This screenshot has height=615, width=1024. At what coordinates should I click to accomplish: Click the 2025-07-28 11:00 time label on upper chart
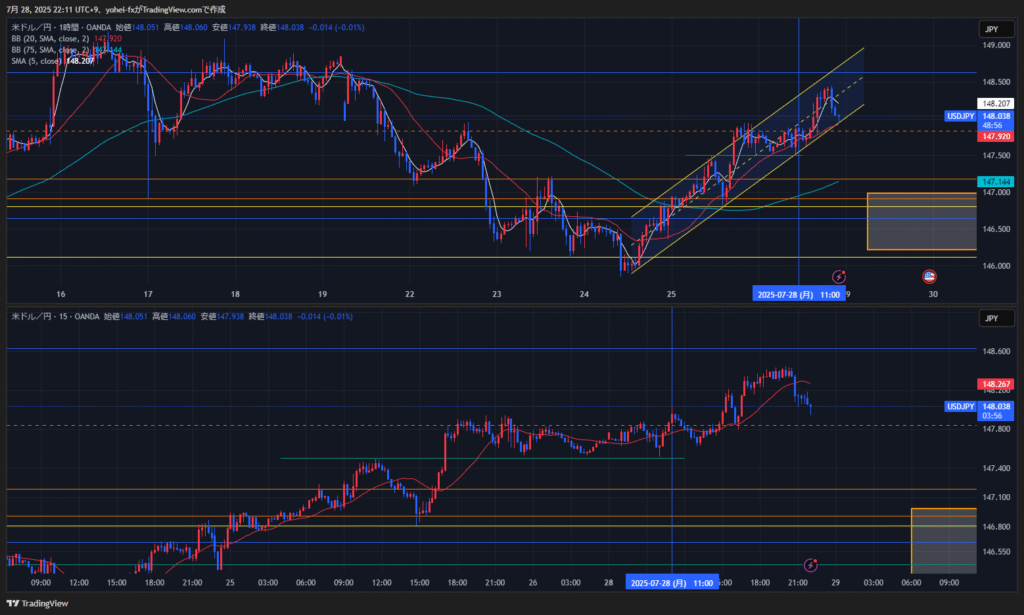click(799, 294)
